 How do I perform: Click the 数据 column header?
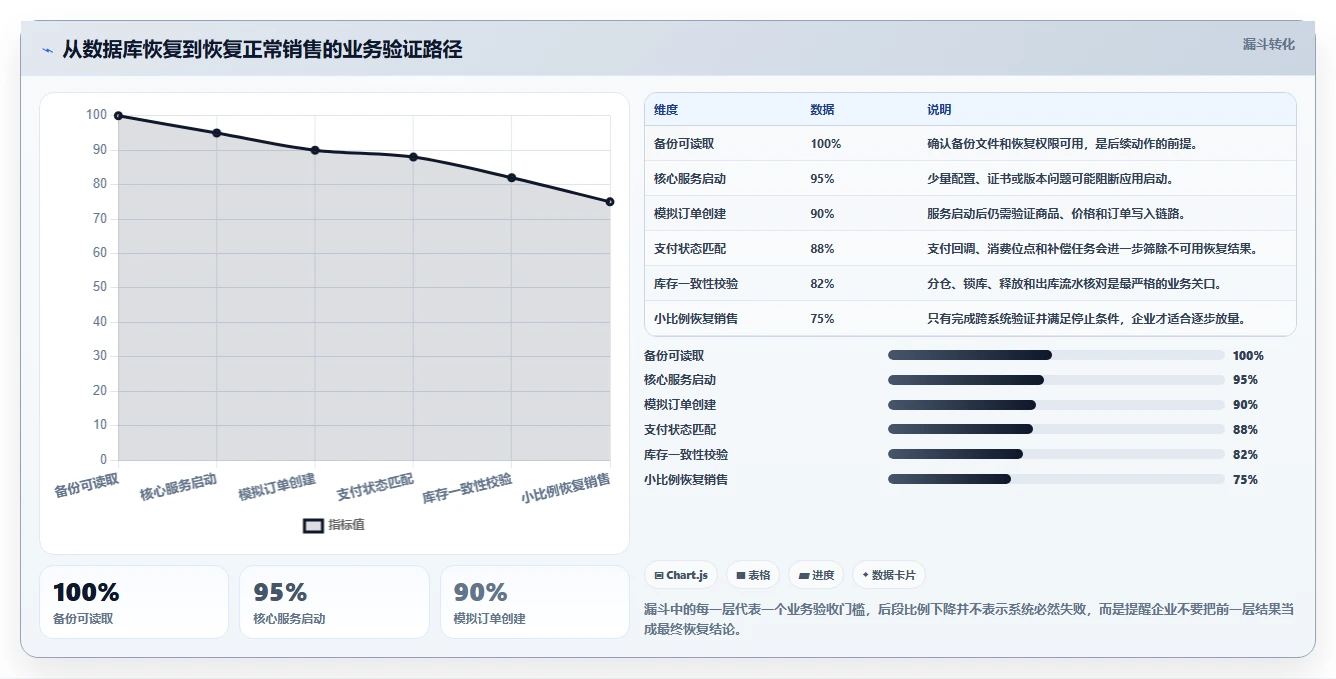(822, 110)
